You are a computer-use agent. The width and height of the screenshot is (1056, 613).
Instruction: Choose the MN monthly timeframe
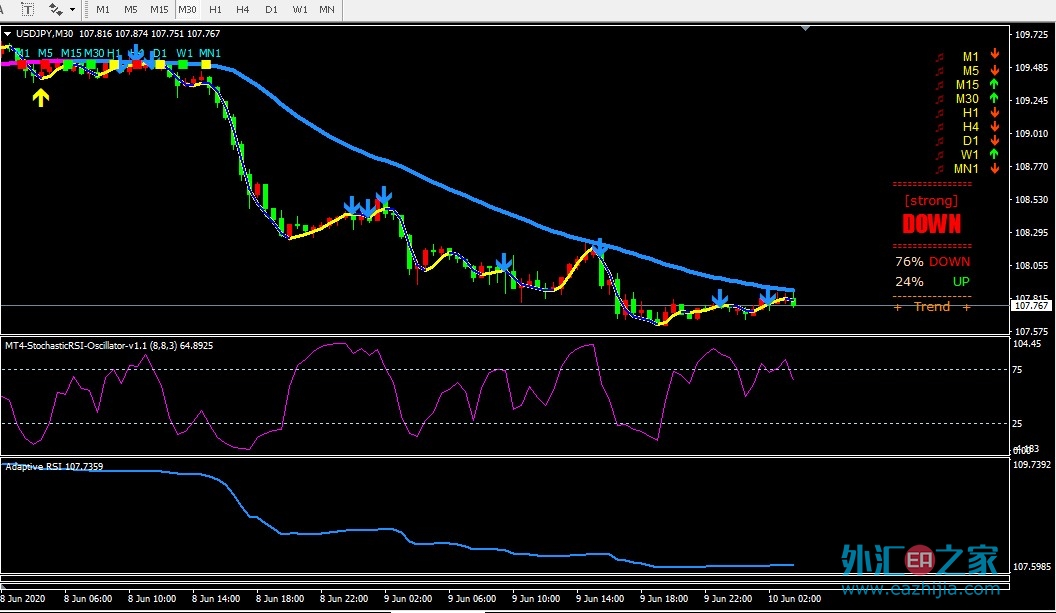pos(327,9)
